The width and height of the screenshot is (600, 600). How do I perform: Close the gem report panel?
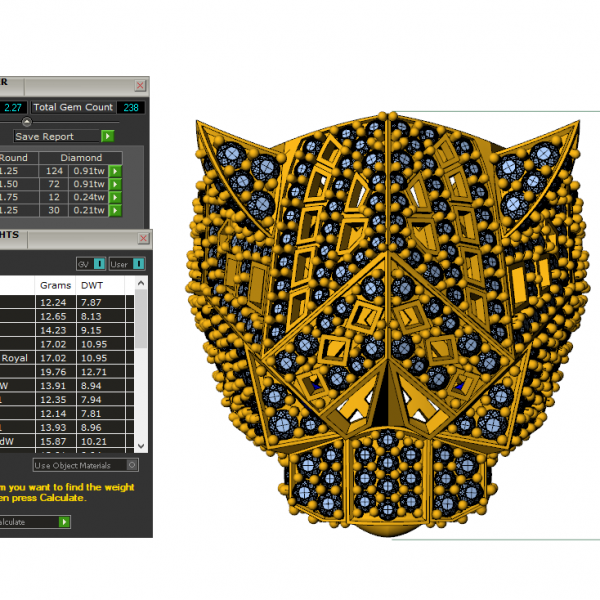[141, 86]
